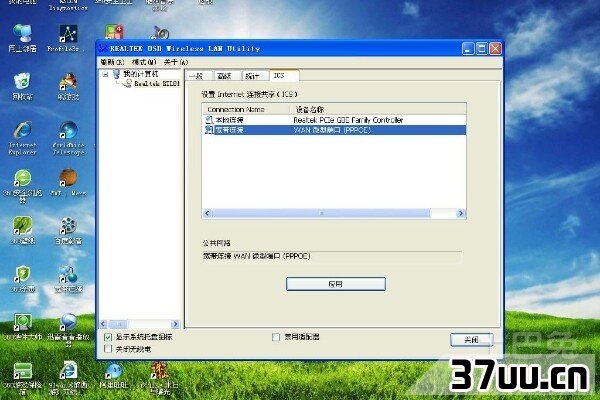
Task: Open the brown planet desktop shortcut
Action: point(68,178)
